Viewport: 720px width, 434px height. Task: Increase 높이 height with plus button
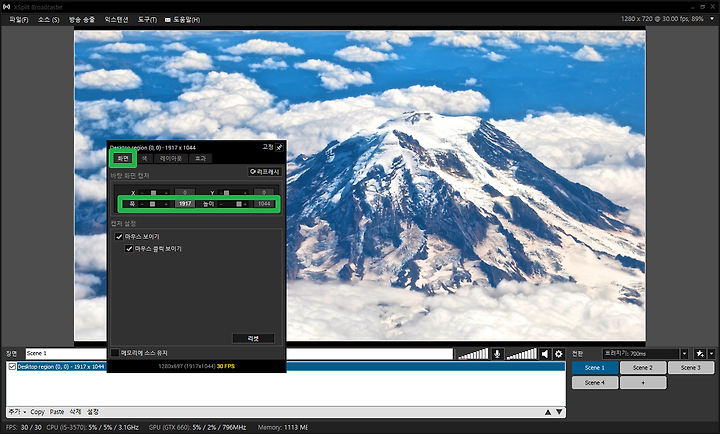coord(245,204)
